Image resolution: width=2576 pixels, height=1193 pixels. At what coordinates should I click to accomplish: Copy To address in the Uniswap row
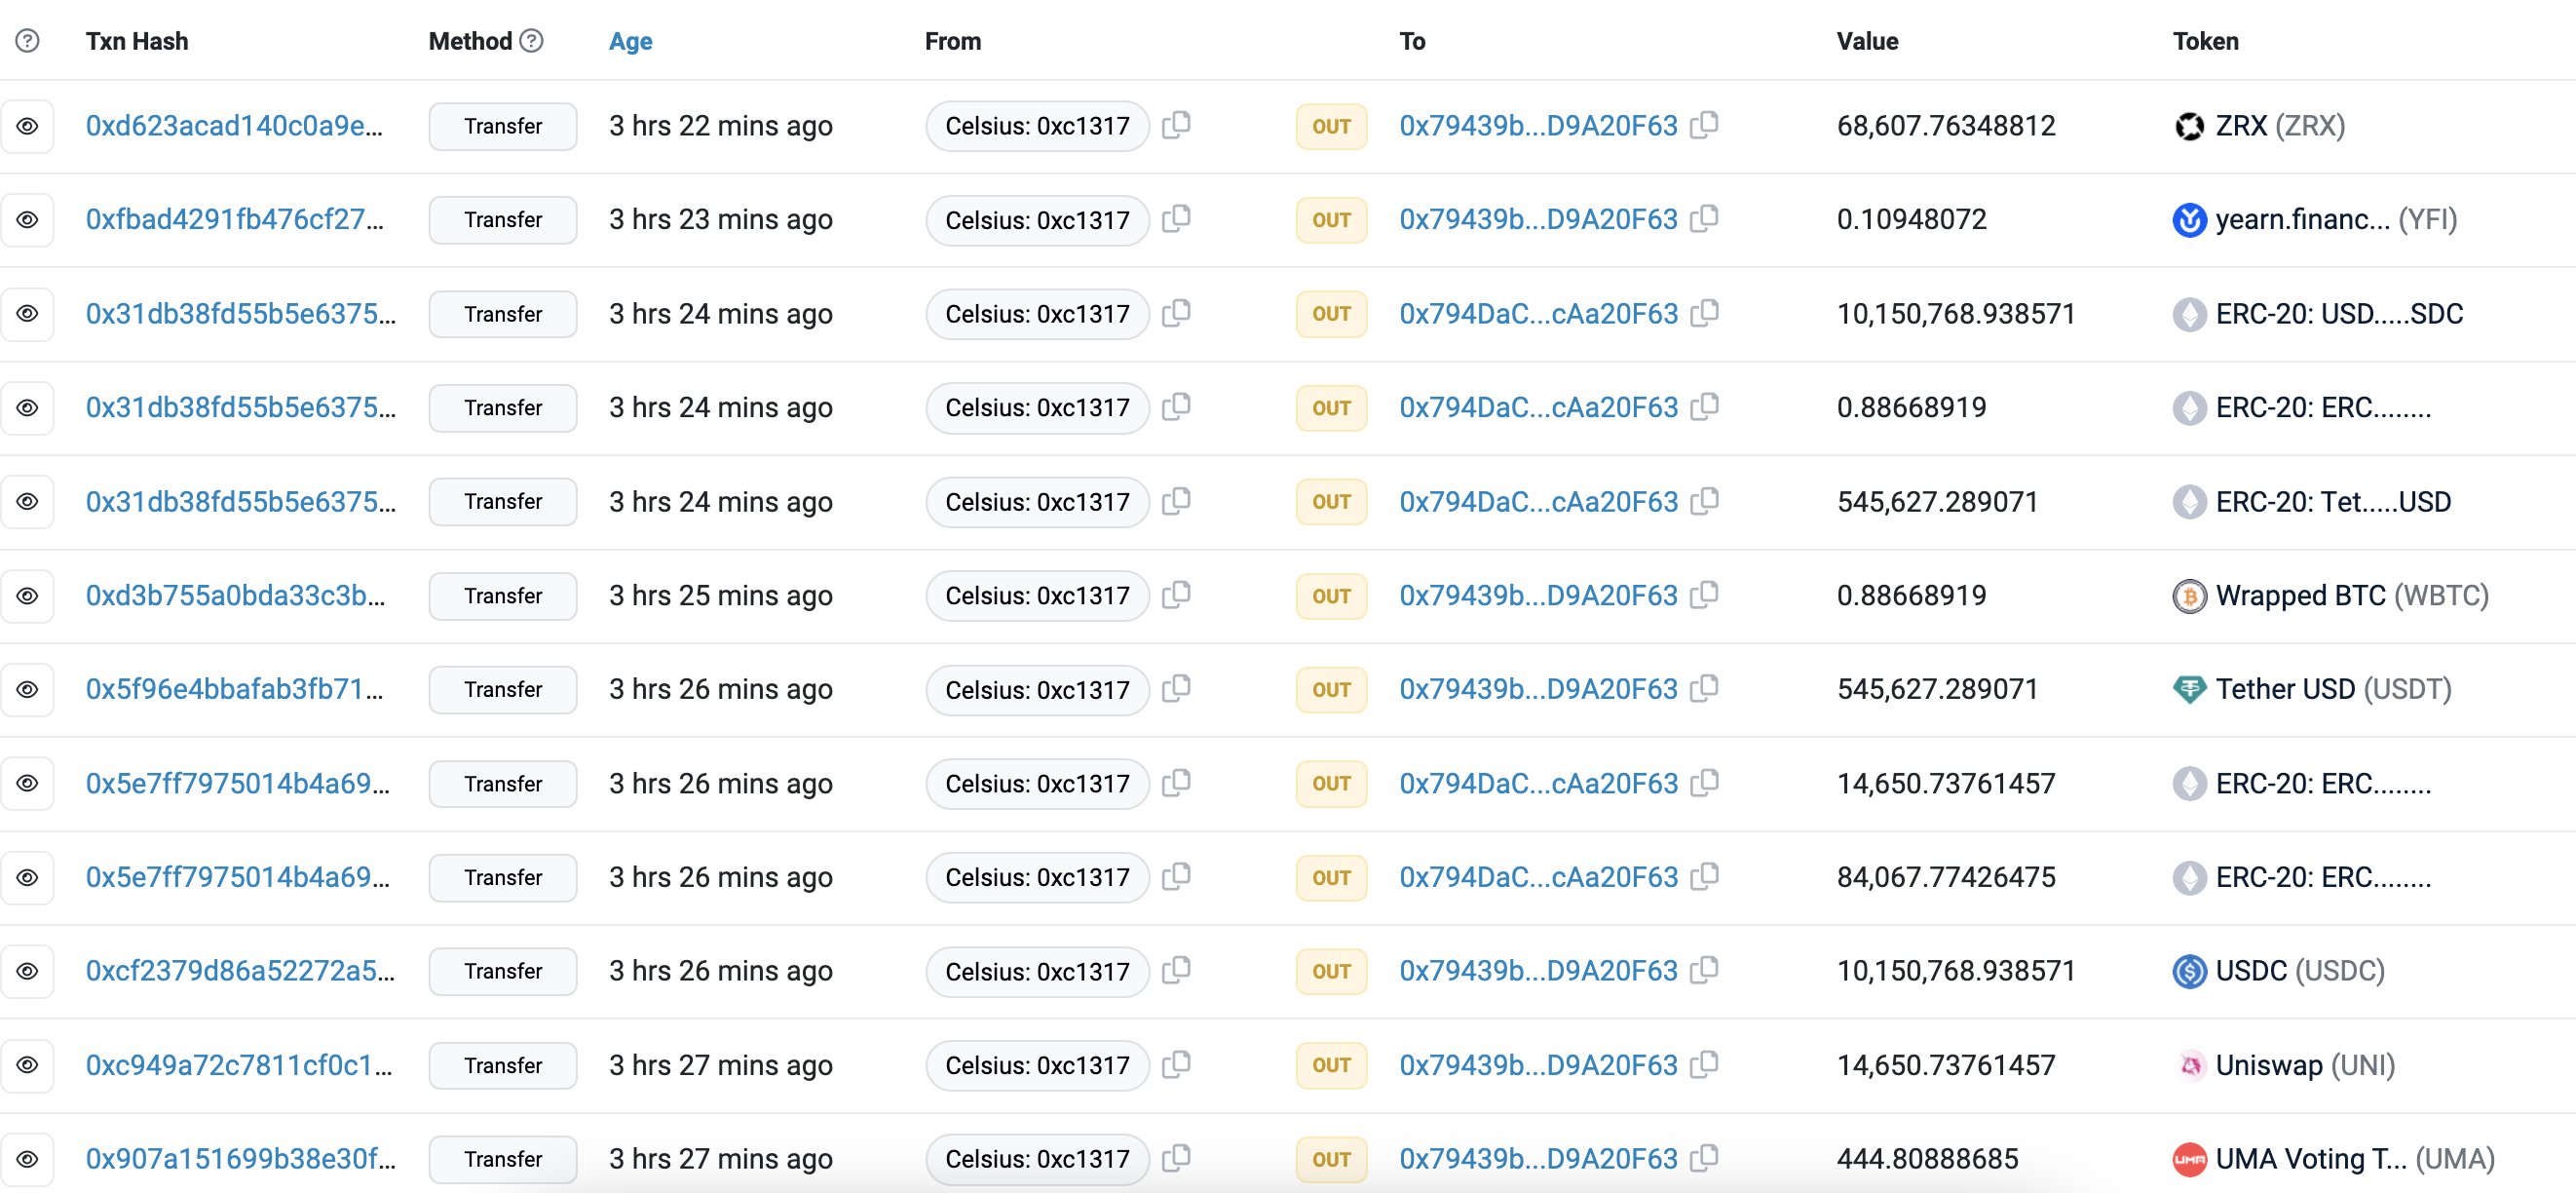tap(1704, 1065)
